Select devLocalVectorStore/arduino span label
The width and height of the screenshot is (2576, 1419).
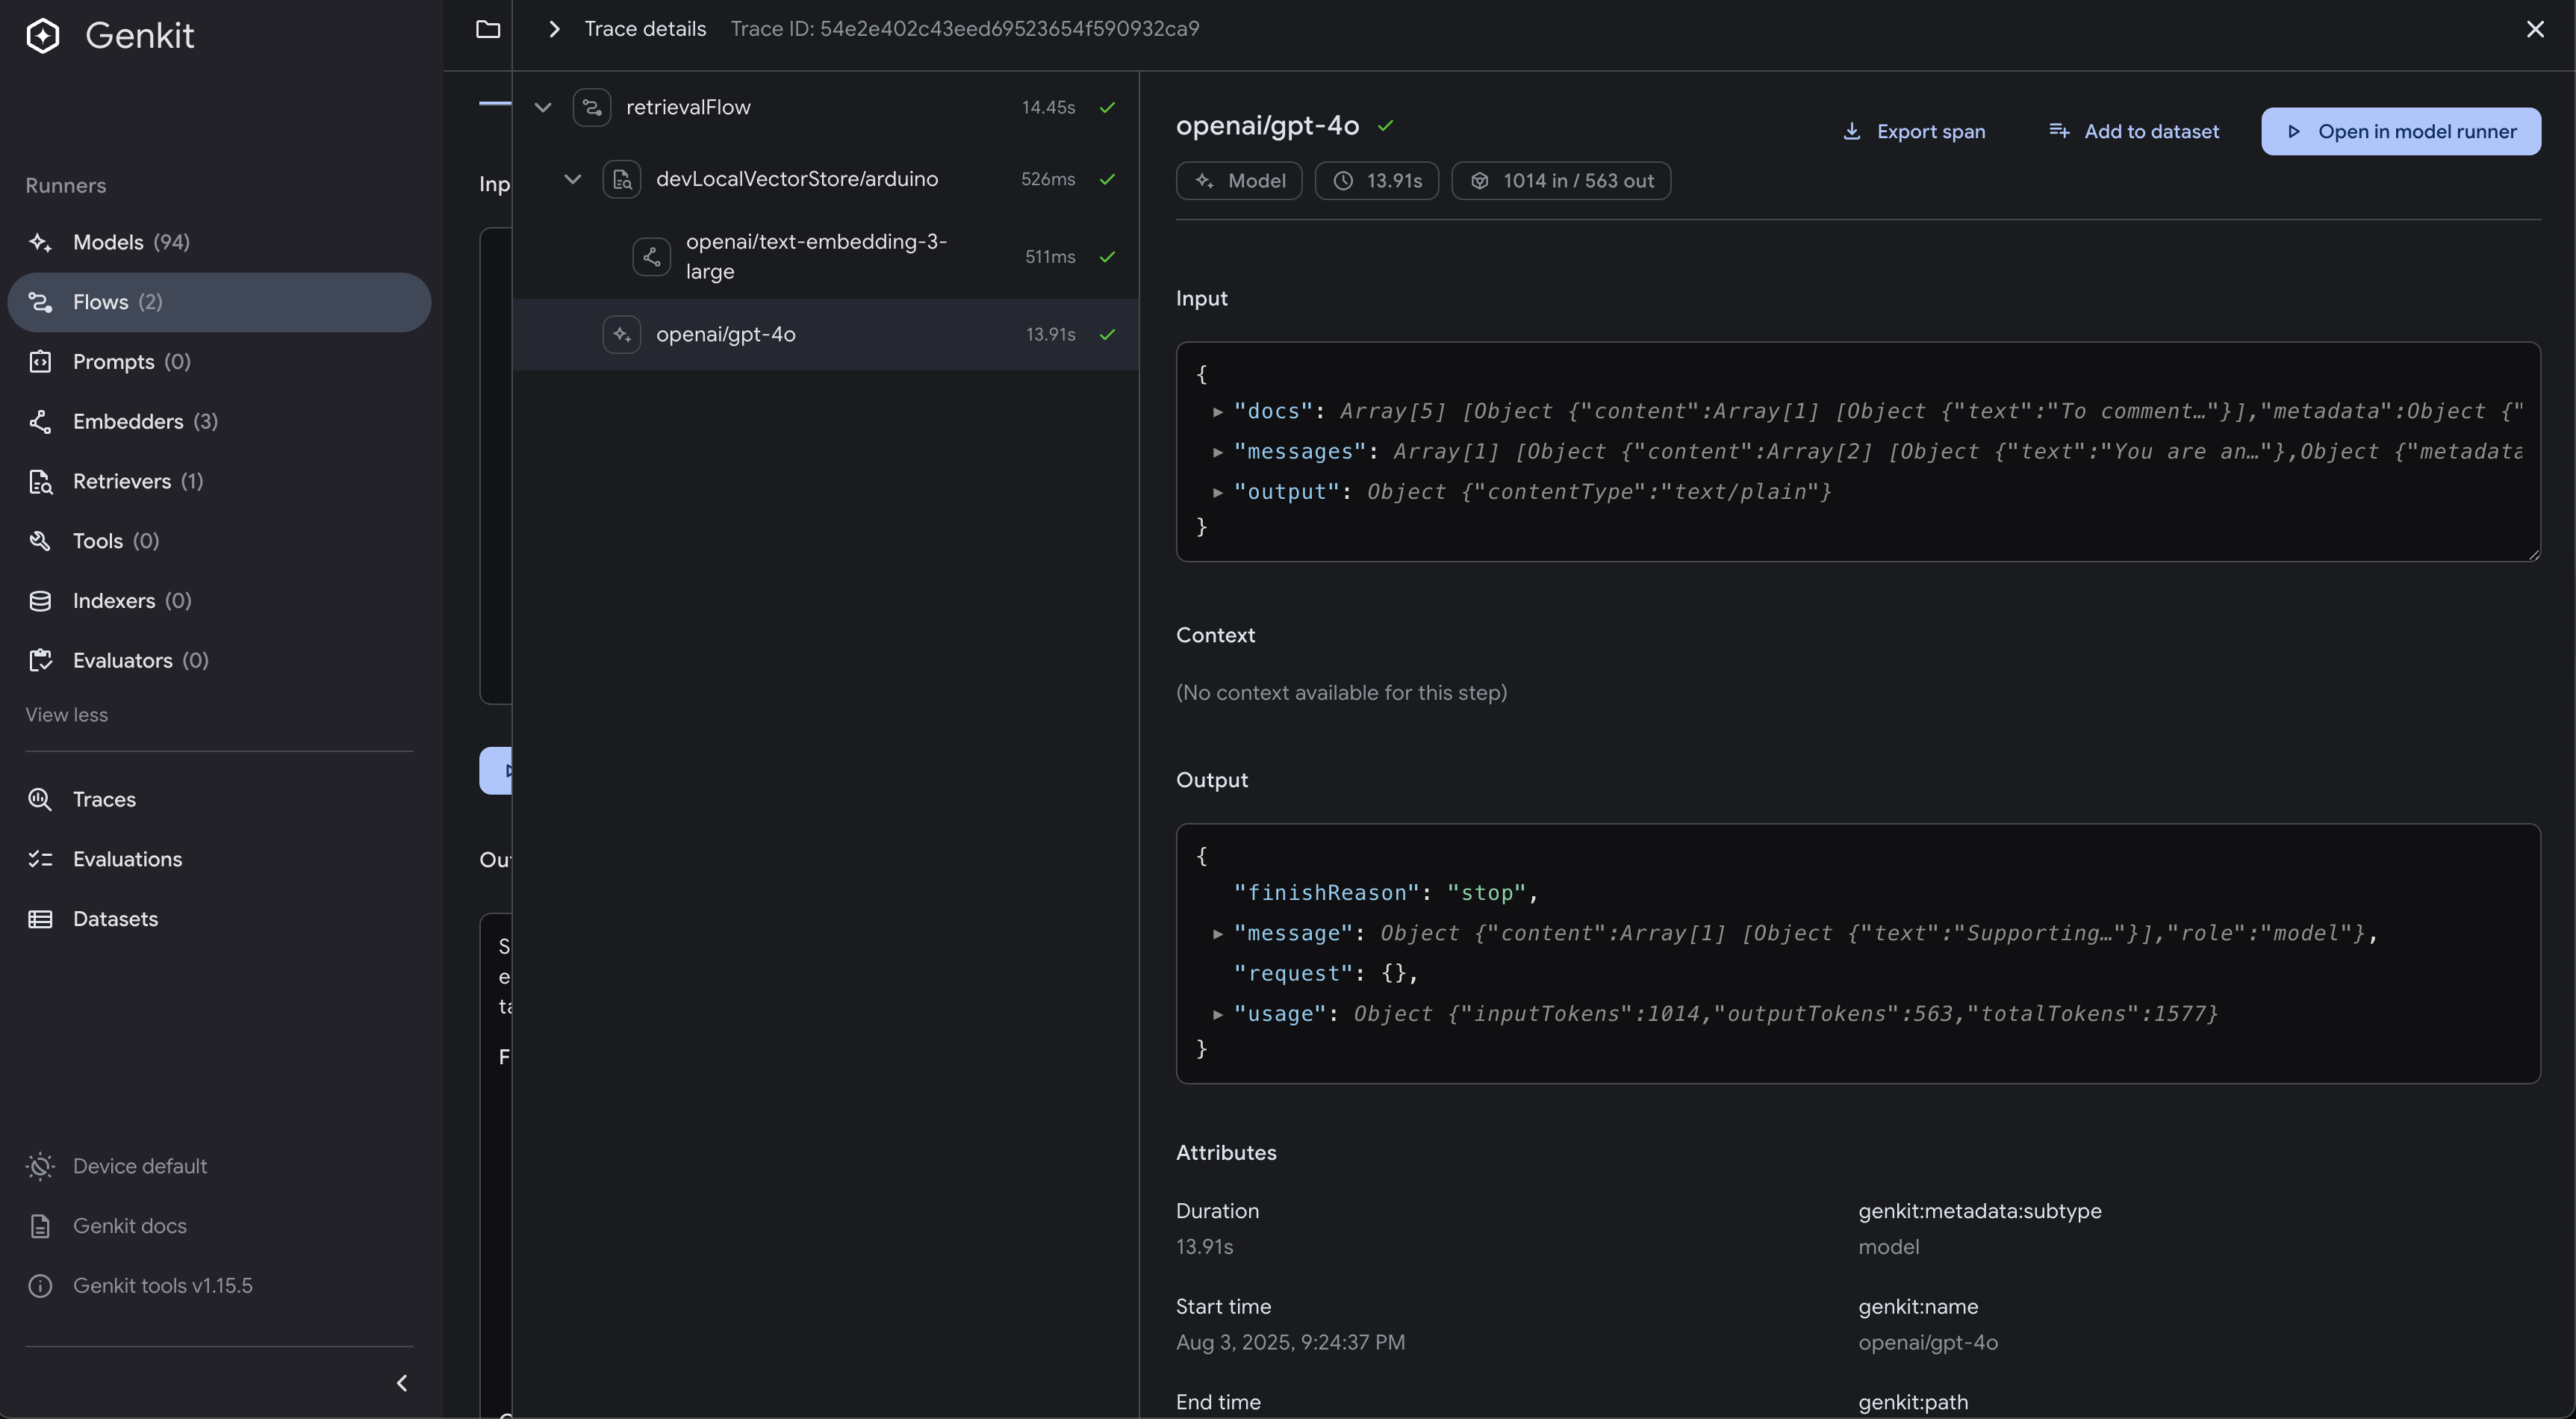click(797, 179)
